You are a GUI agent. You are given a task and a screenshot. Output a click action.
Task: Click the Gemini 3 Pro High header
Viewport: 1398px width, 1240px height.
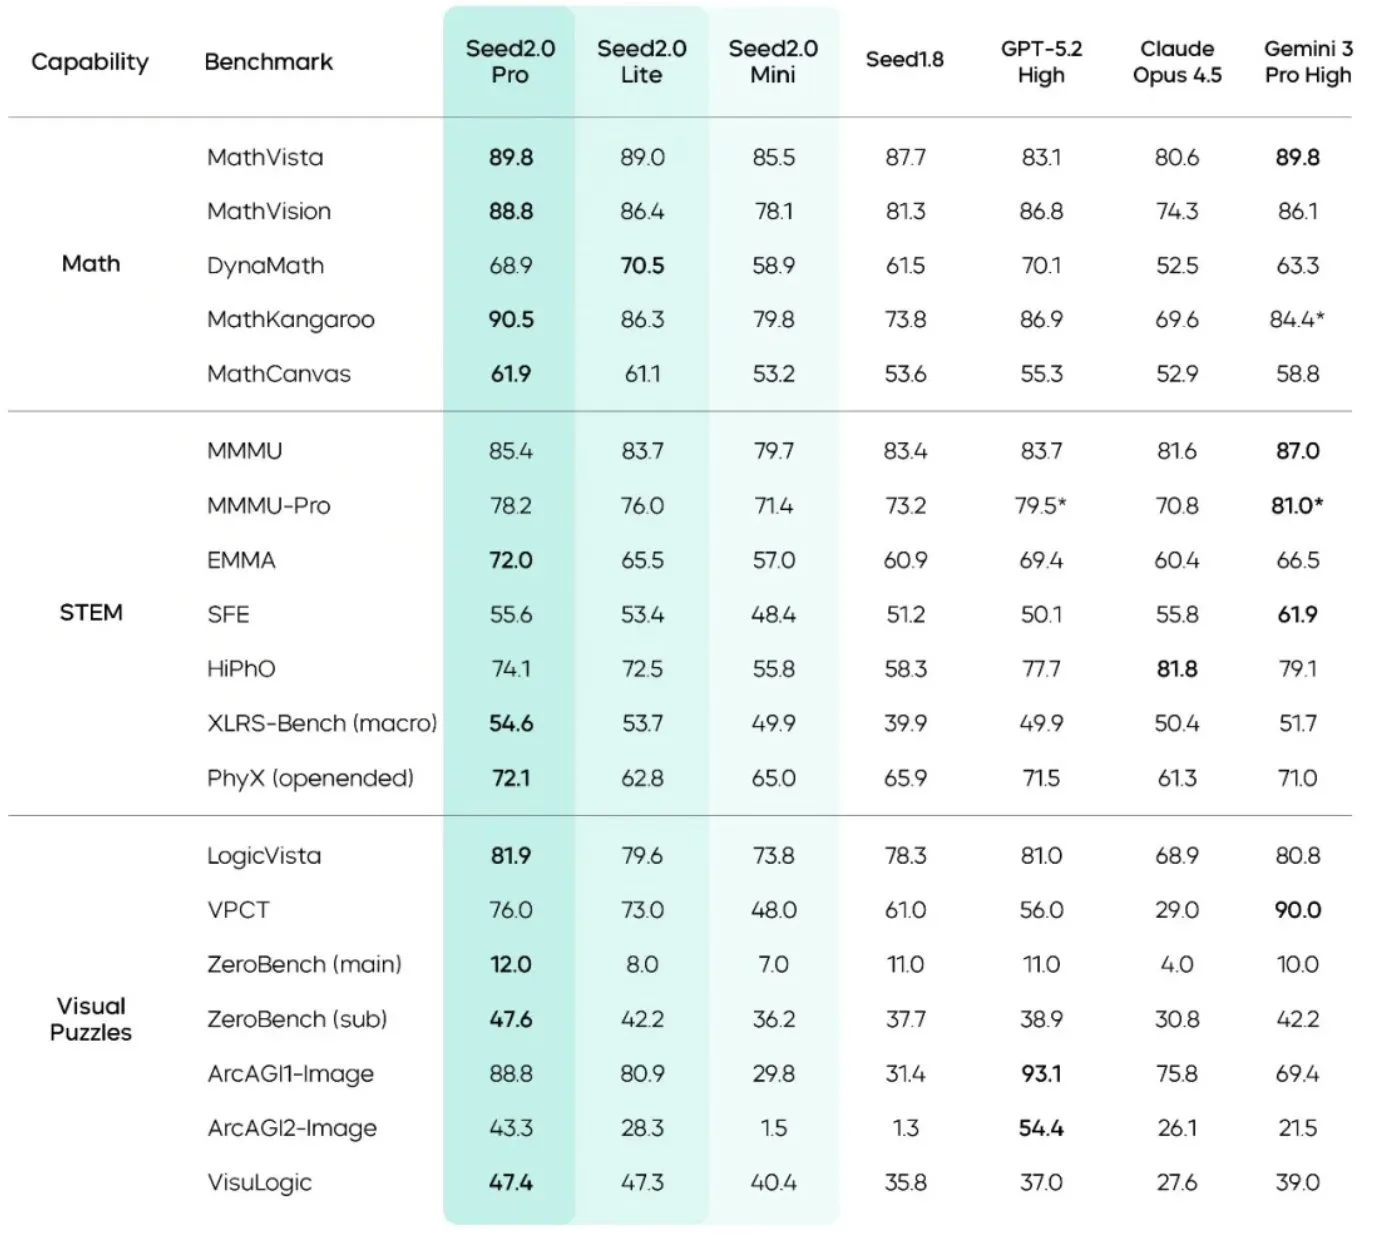tap(1307, 62)
